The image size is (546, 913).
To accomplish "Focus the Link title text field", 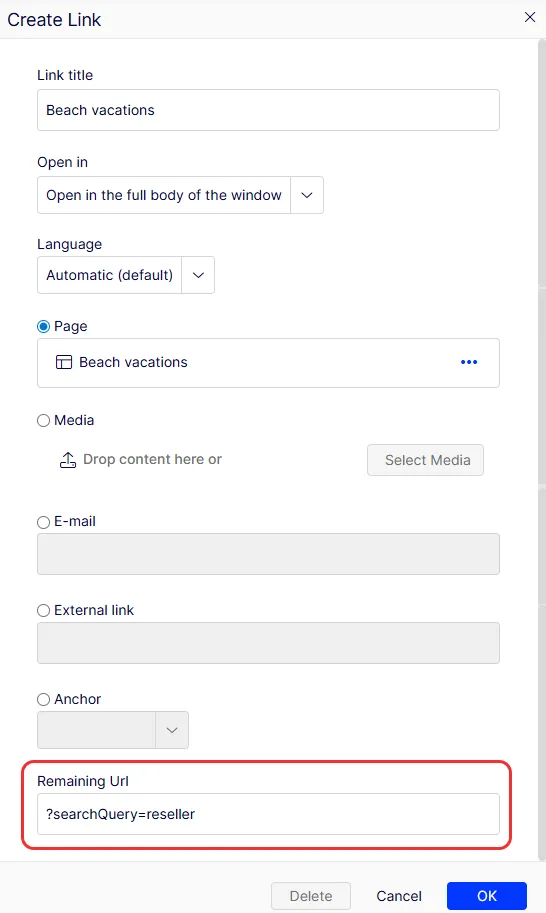I will [268, 110].
